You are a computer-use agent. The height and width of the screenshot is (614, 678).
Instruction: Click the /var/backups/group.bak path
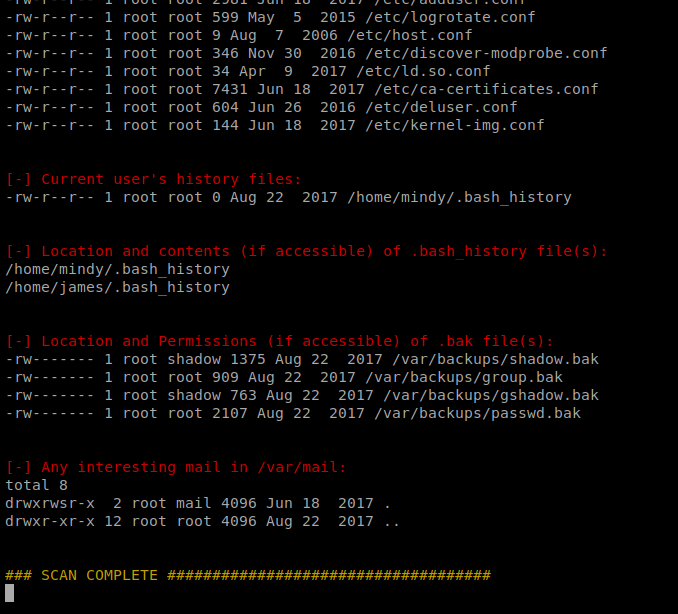(464, 377)
